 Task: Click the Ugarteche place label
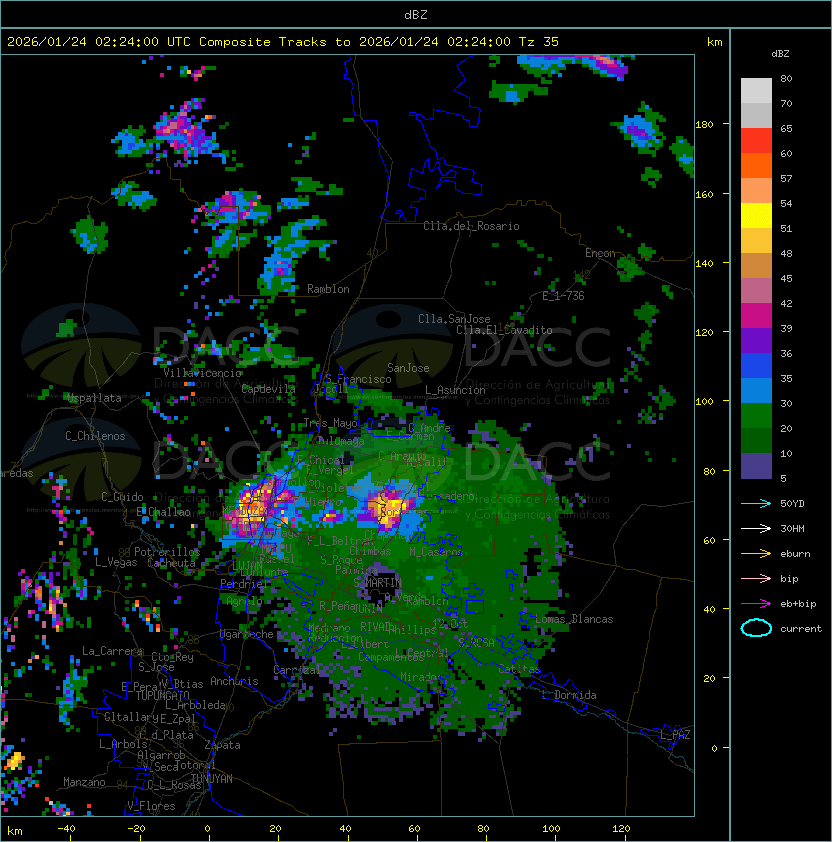247,635
